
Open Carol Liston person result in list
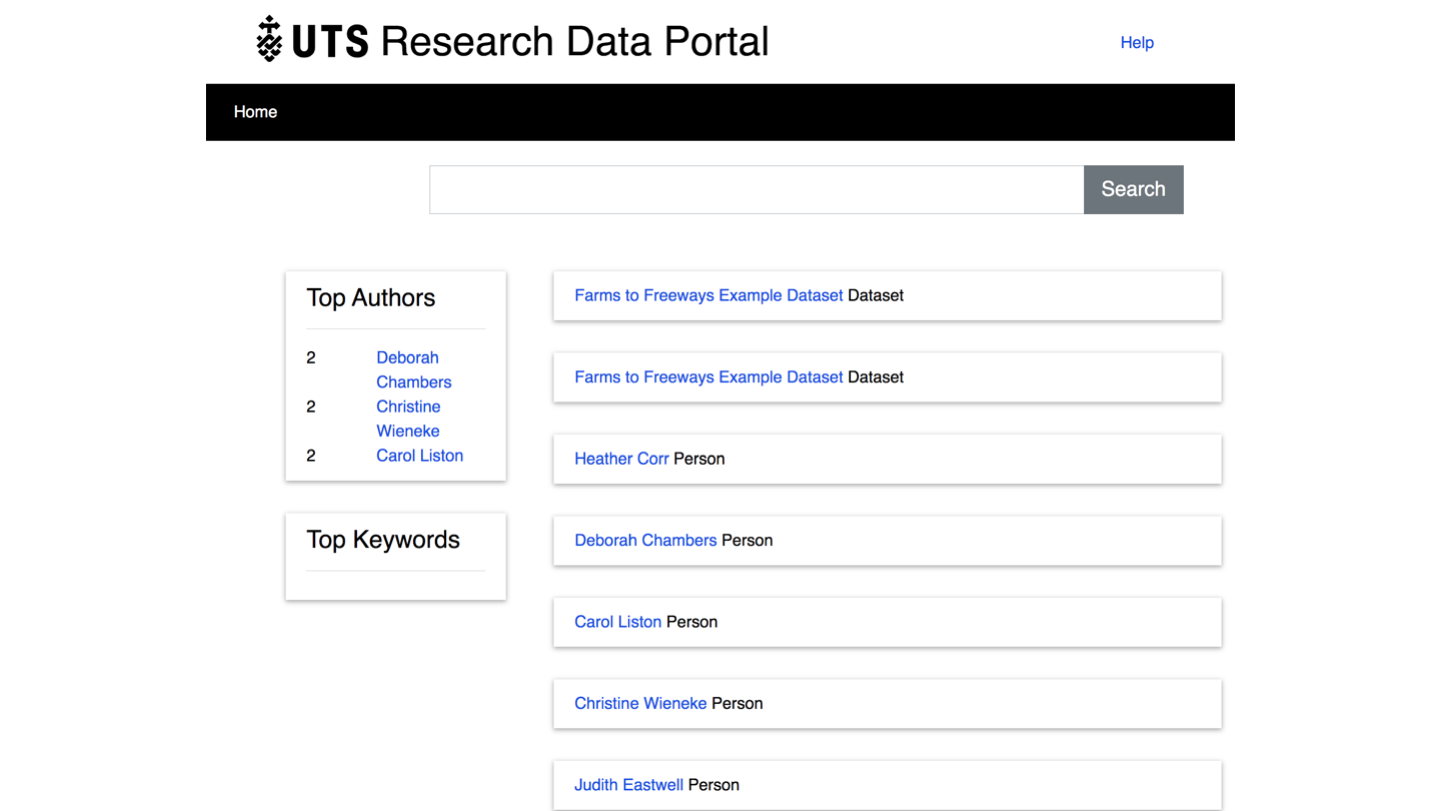click(617, 622)
